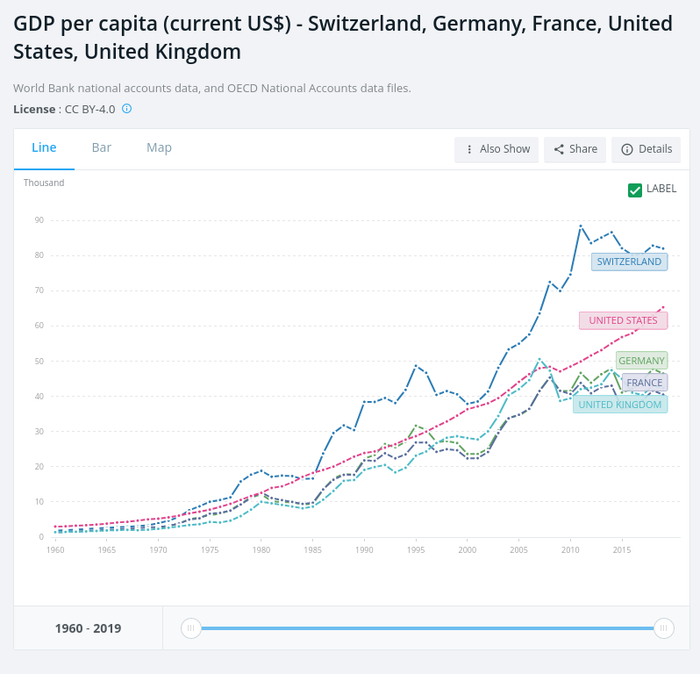
Task: Switch to the Bar tab
Action: pyautogui.click(x=101, y=148)
